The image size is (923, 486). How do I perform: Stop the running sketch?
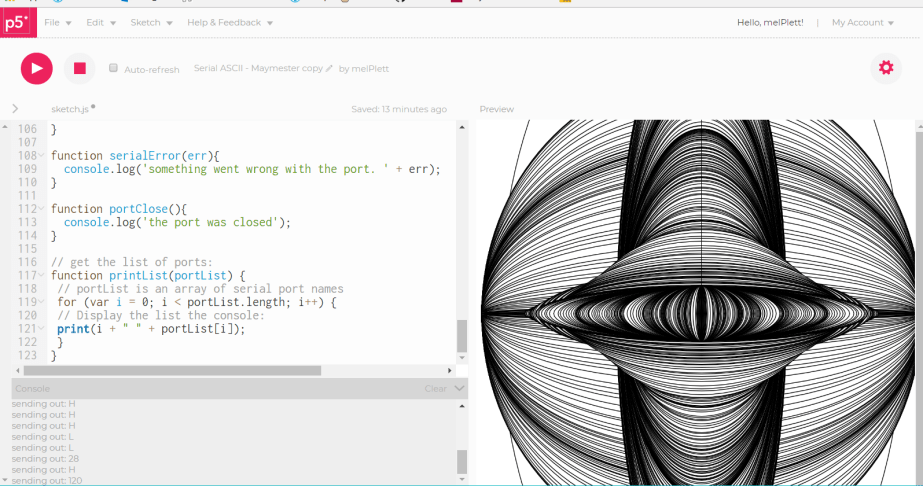pos(80,68)
